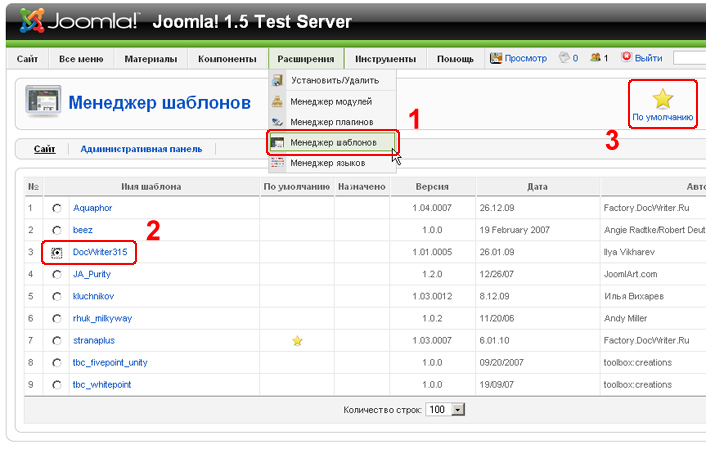Open the Сайт menu

coord(27,59)
